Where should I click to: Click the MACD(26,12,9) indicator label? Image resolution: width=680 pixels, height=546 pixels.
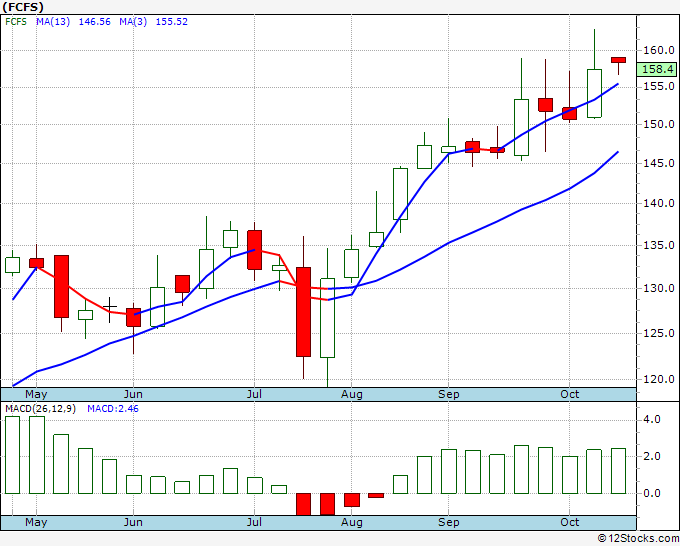pyautogui.click(x=40, y=409)
